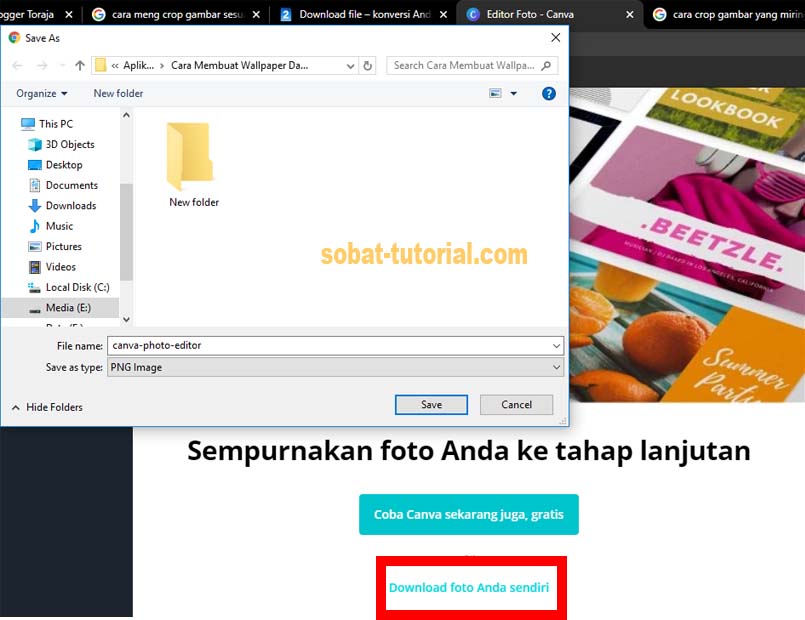This screenshot has width=805, height=620.
Task: Click the Download foto Anda sendiri link
Action: [469, 589]
